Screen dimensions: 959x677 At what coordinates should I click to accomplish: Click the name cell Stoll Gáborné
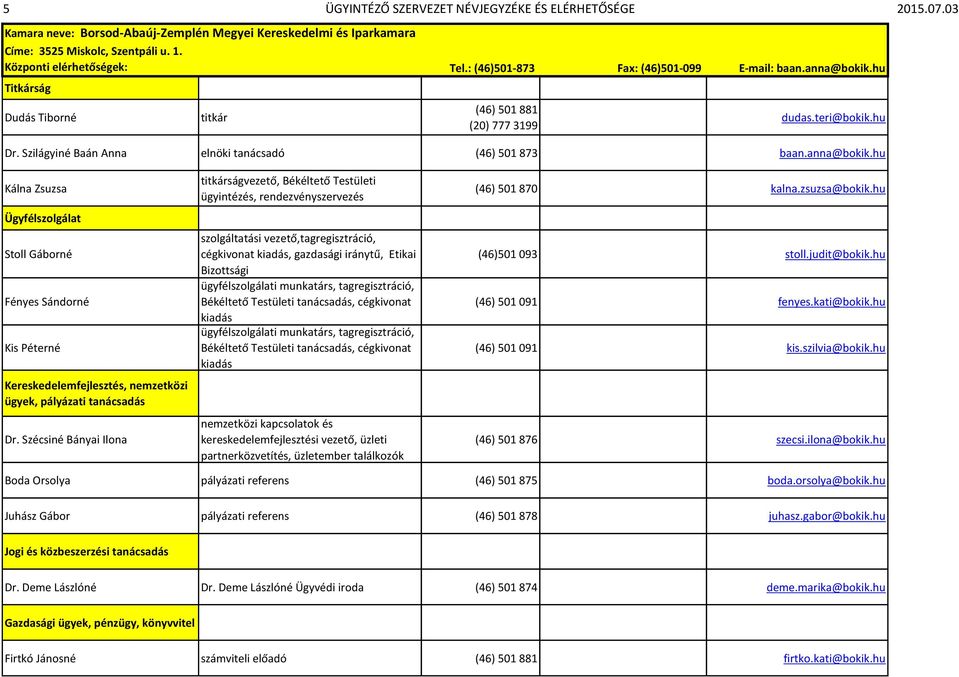pyautogui.click(x=100, y=254)
